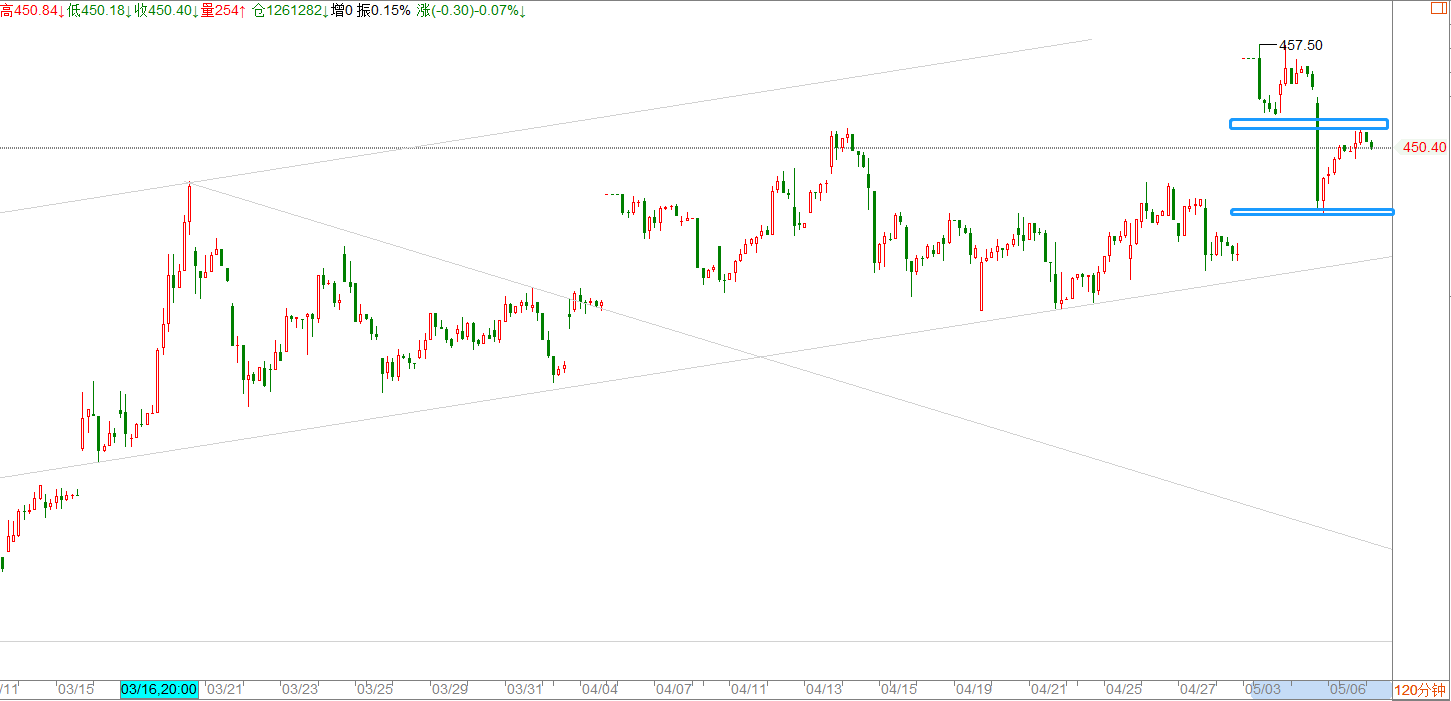Click the 03/31 date on time axis

pyautogui.click(x=525, y=690)
